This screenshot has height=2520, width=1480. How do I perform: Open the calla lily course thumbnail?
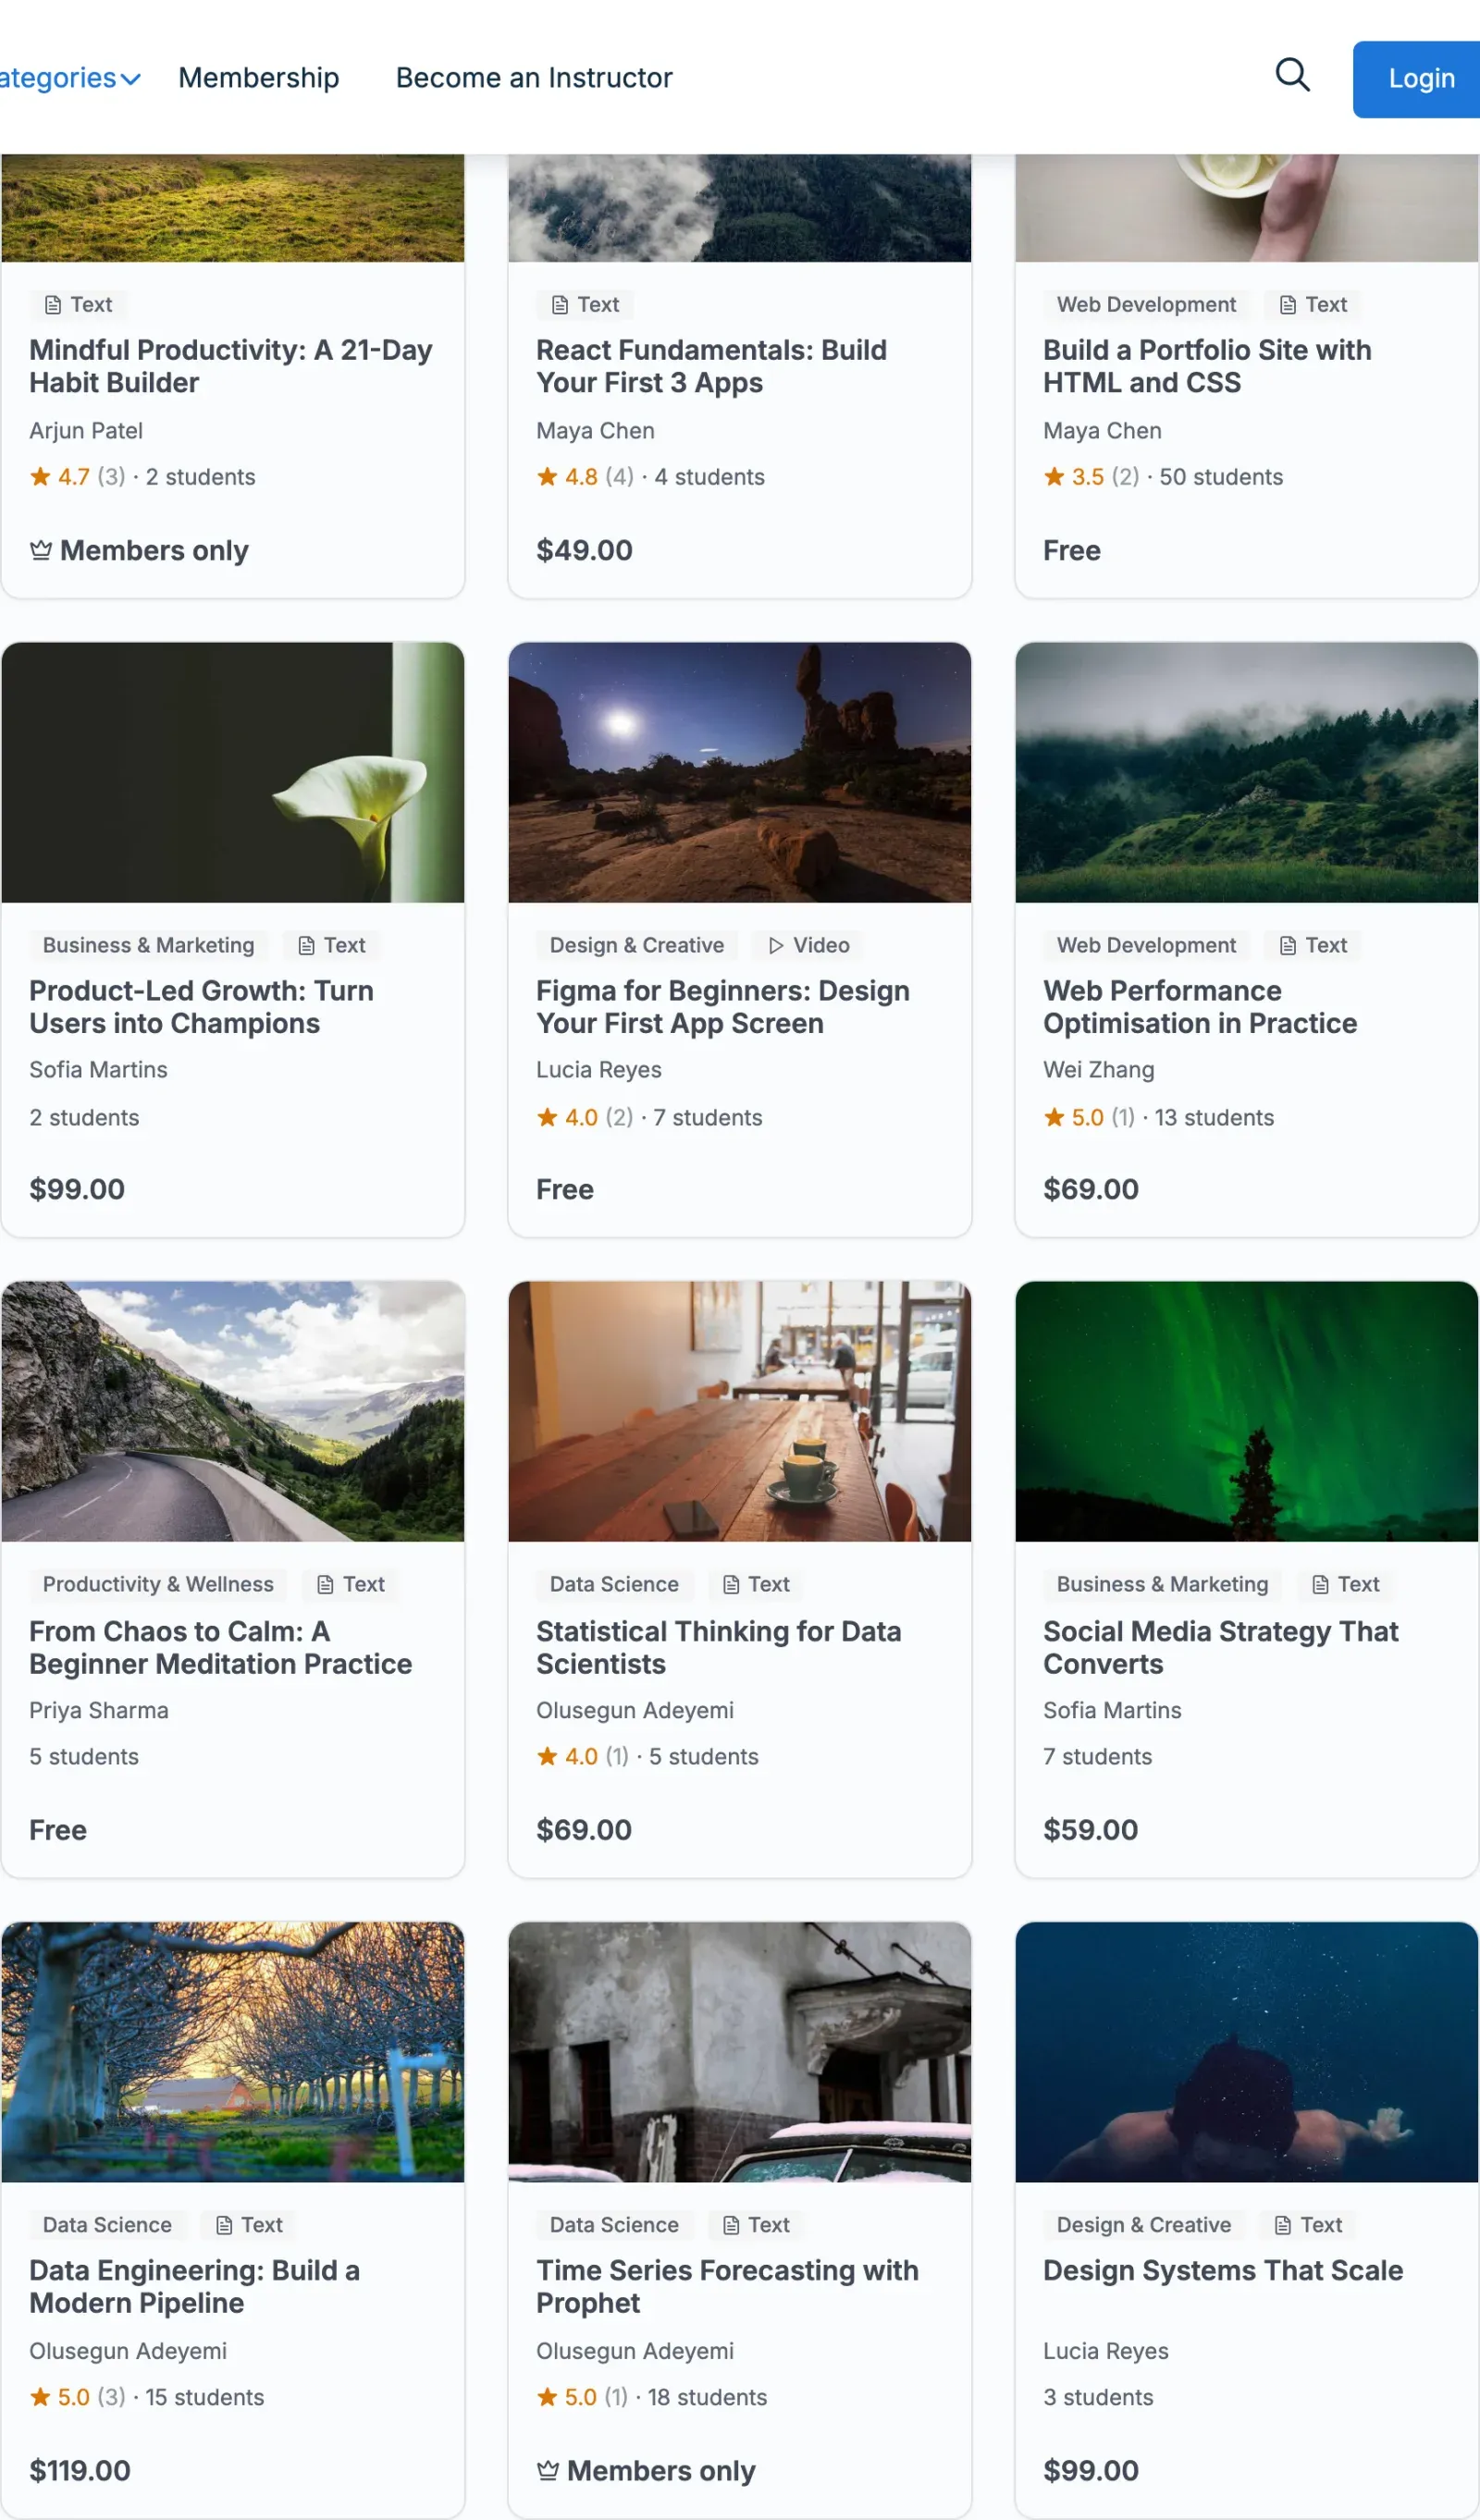coord(233,772)
